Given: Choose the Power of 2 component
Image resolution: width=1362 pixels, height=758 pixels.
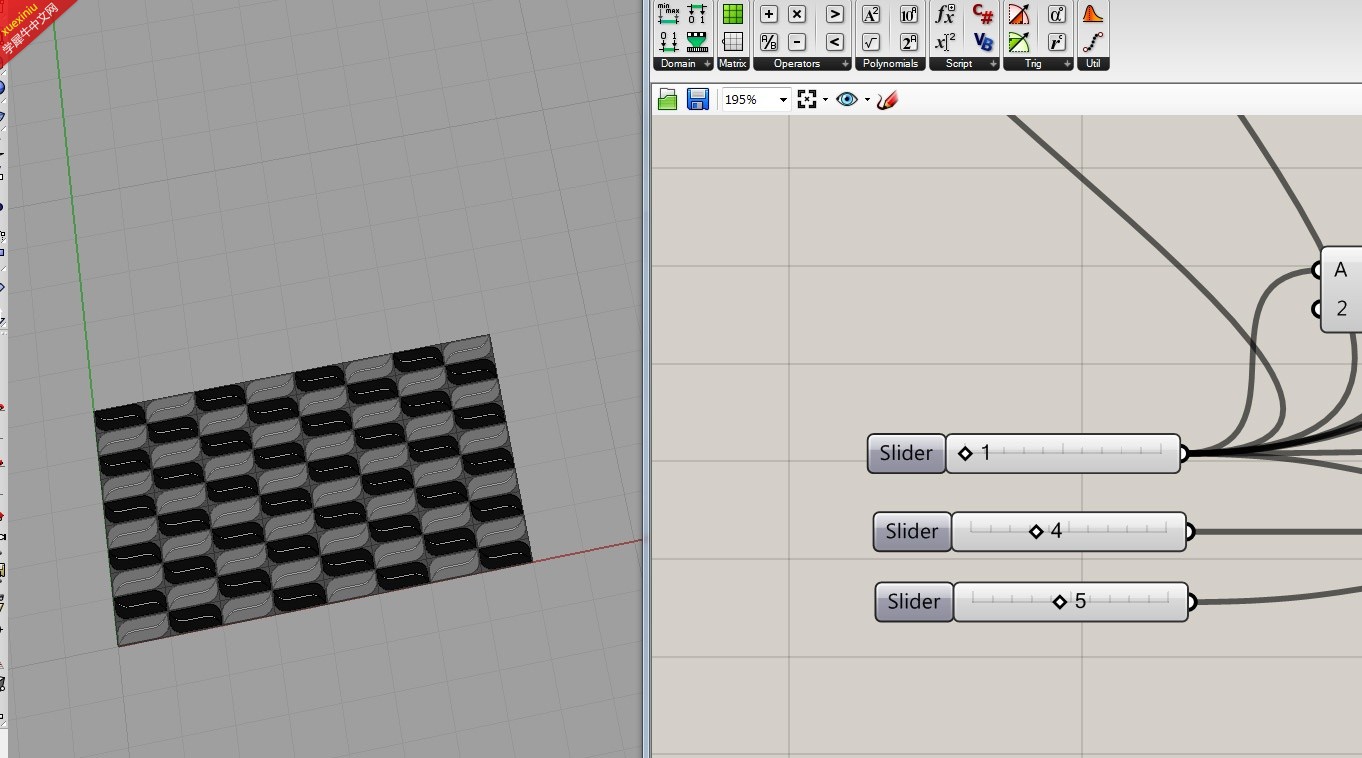Looking at the screenshot, I should click(x=909, y=42).
